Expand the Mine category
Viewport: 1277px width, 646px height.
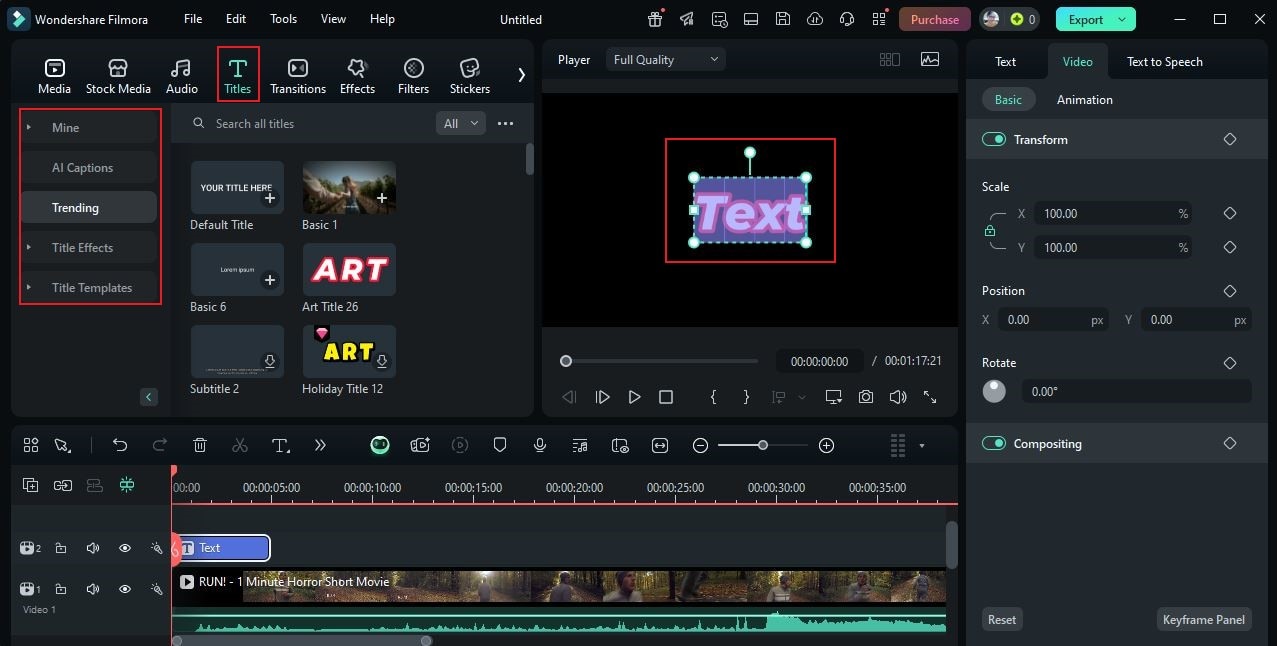[89, 127]
